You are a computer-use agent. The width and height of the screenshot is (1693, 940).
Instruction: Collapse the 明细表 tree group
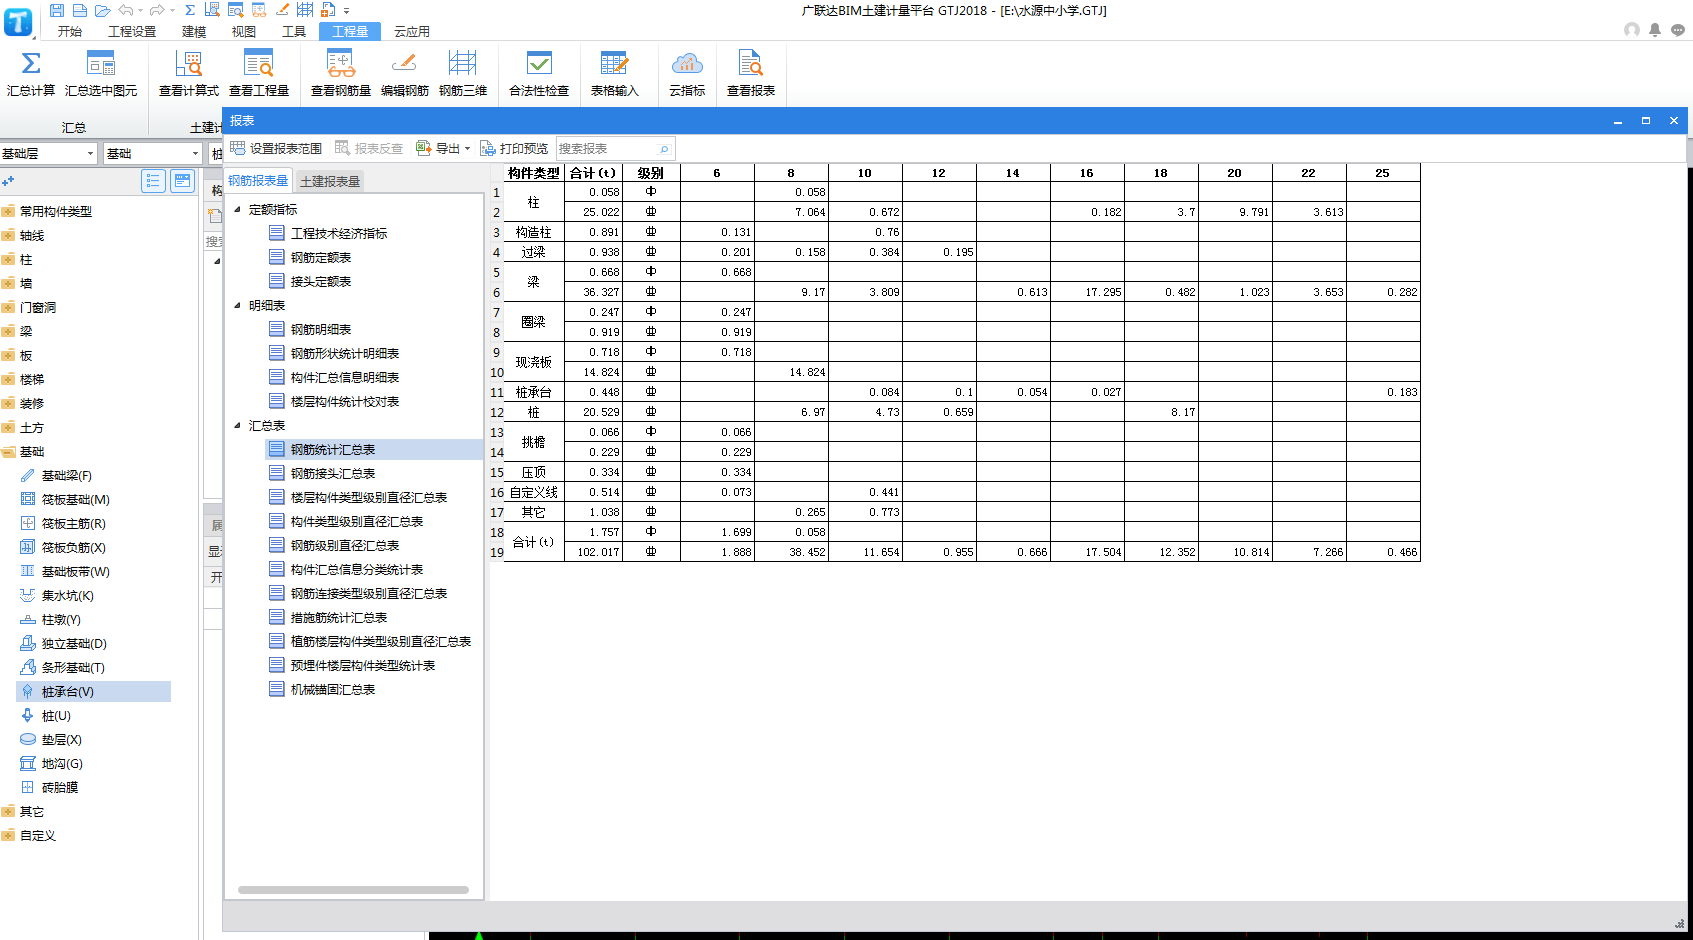click(x=238, y=305)
